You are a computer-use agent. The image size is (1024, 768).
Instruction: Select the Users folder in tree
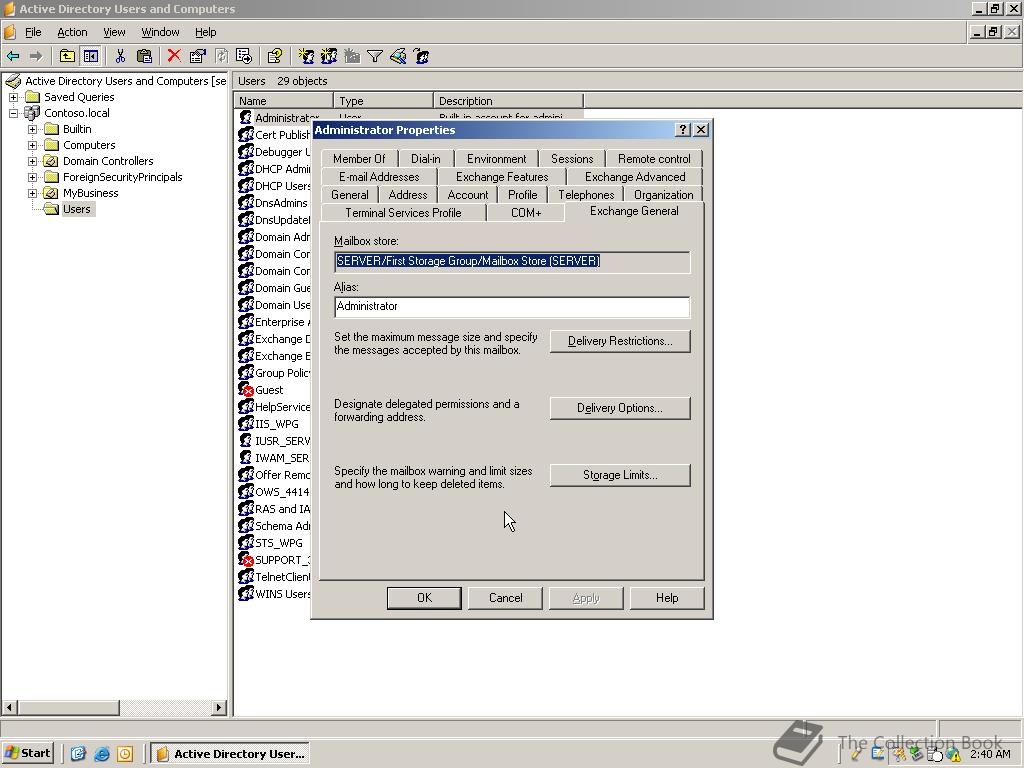[76, 209]
